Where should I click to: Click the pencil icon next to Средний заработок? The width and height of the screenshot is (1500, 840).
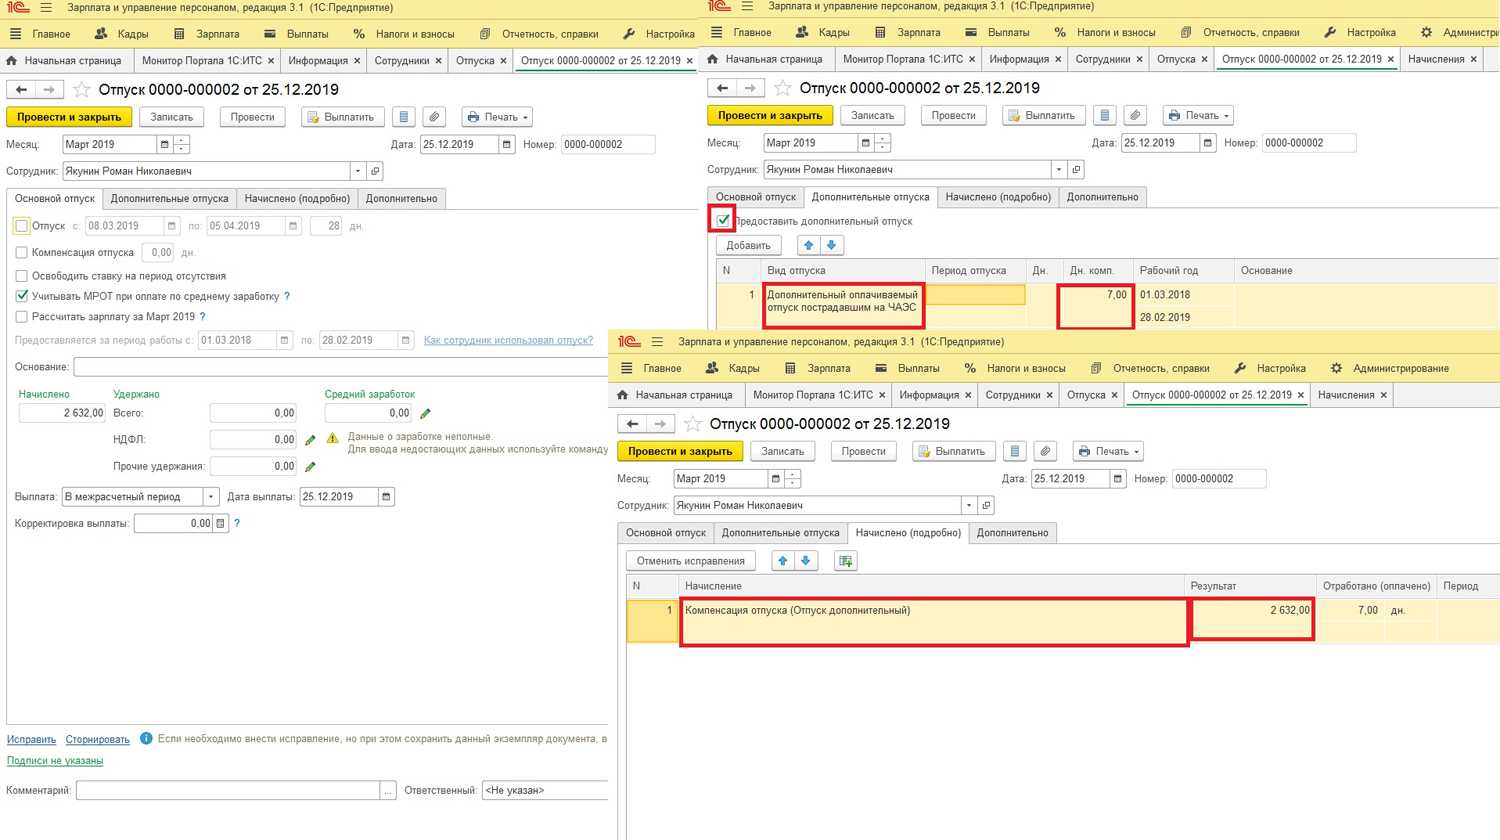point(425,413)
